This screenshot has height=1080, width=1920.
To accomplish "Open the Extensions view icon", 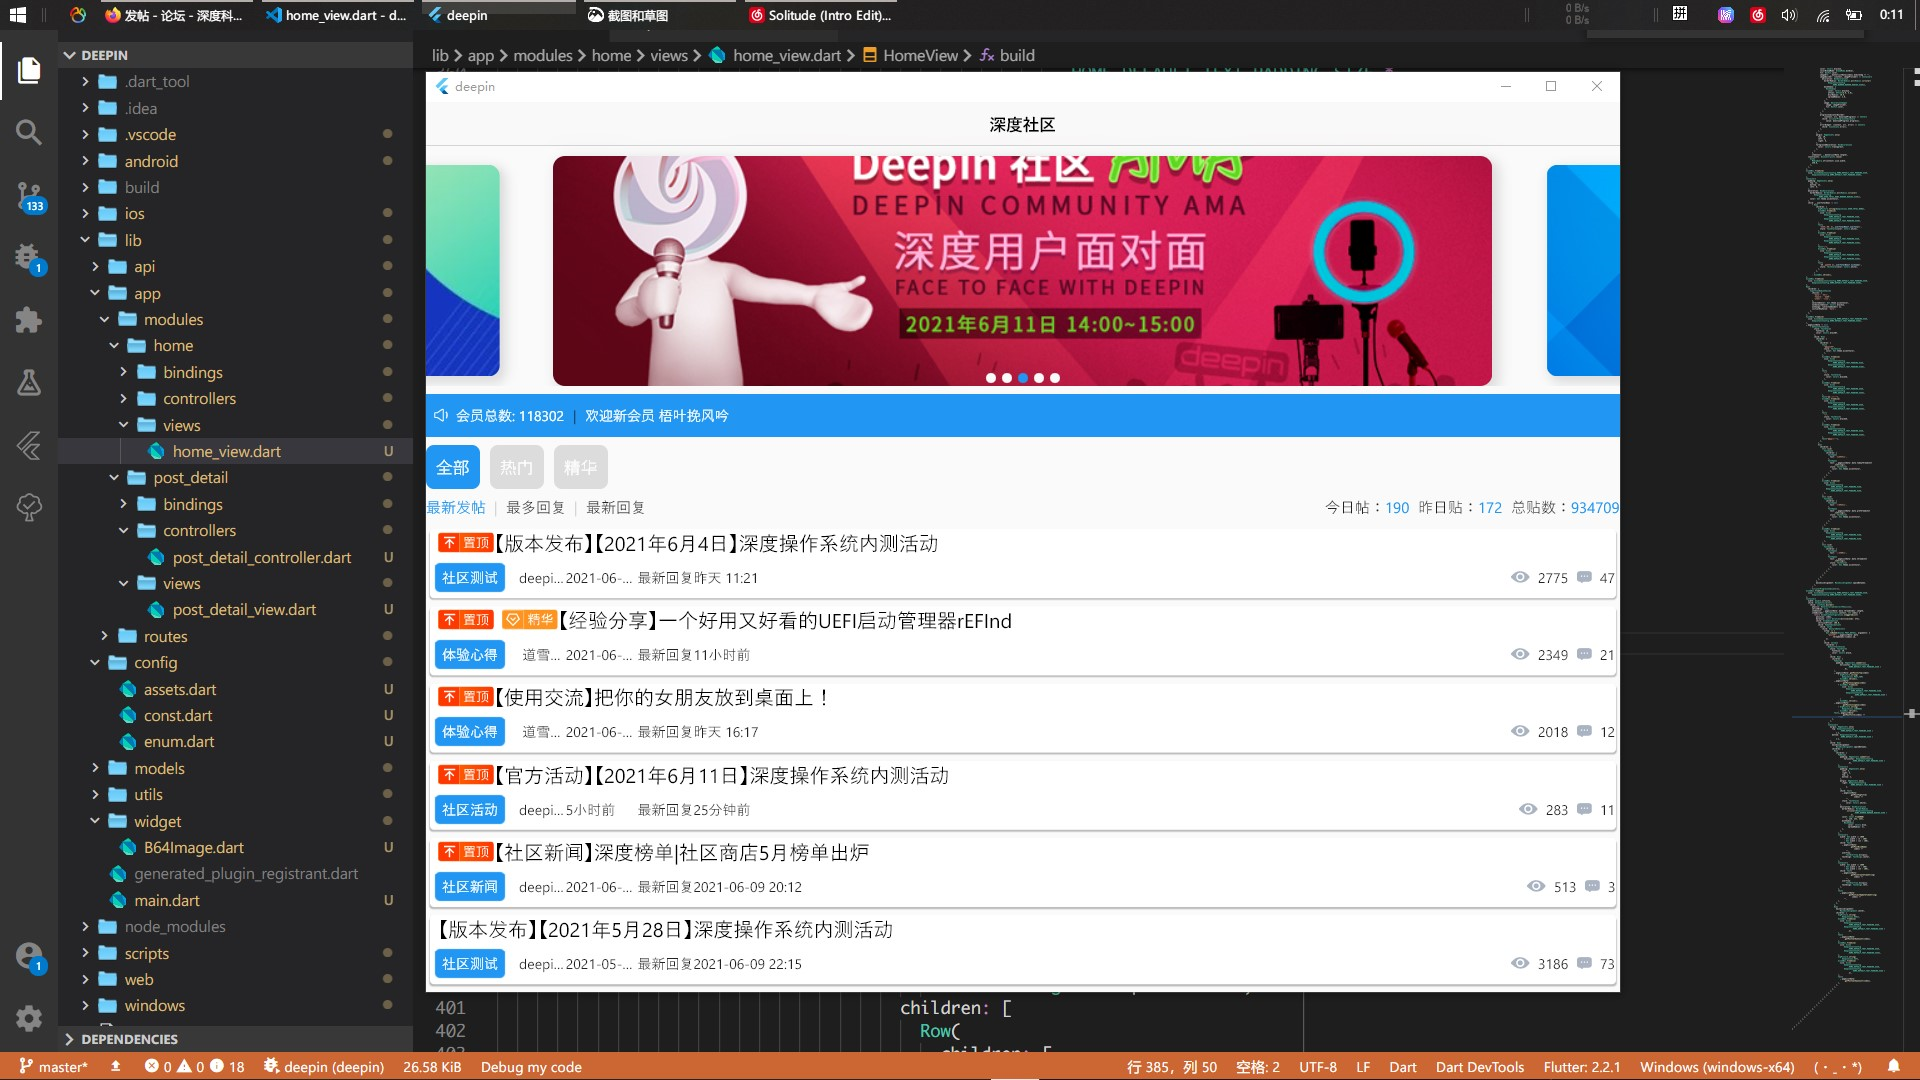I will 29,320.
